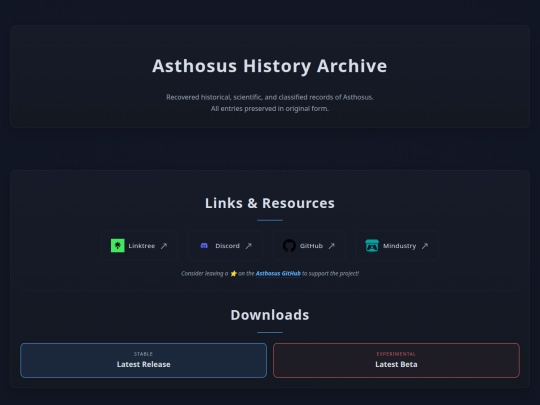Click the 'Consider leaving a' text
The width and height of the screenshot is (540, 405).
(205, 273)
